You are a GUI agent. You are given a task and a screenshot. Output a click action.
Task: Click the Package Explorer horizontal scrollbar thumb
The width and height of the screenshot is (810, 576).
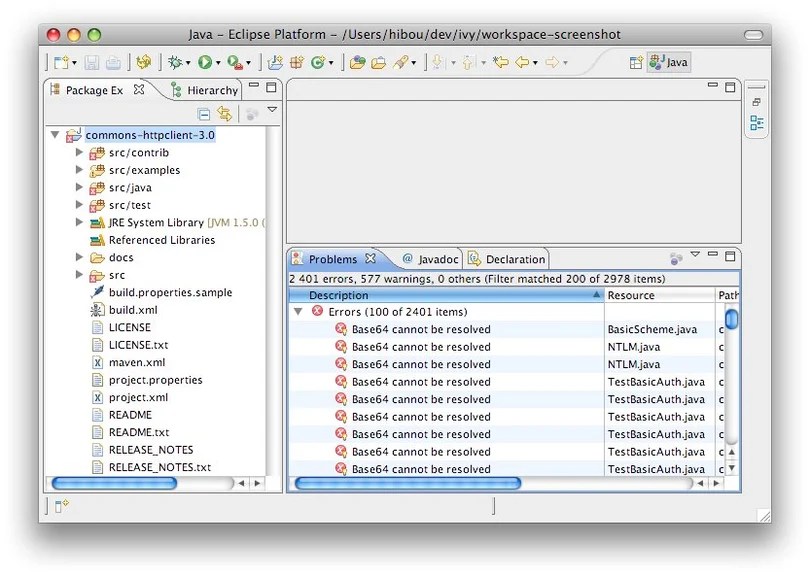click(114, 484)
